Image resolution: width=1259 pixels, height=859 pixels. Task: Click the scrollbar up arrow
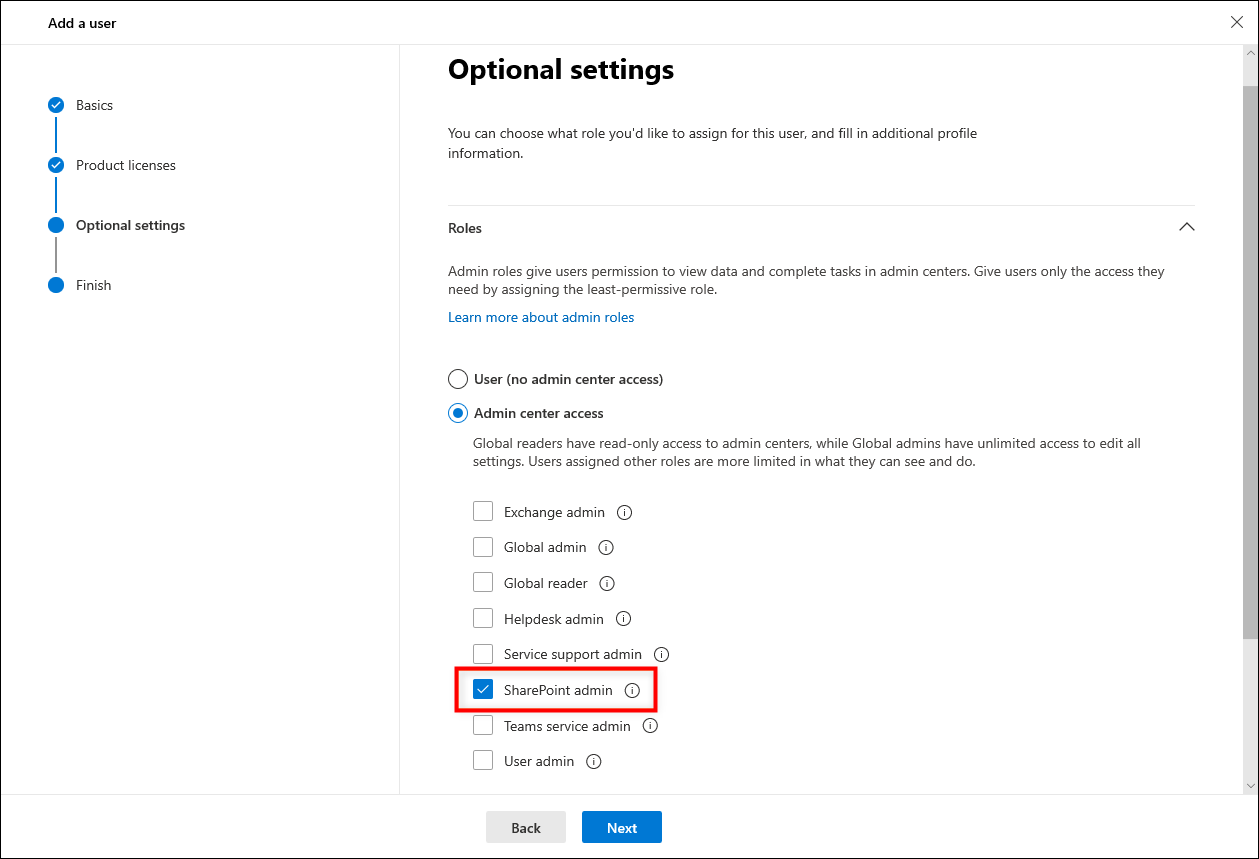click(x=1250, y=53)
